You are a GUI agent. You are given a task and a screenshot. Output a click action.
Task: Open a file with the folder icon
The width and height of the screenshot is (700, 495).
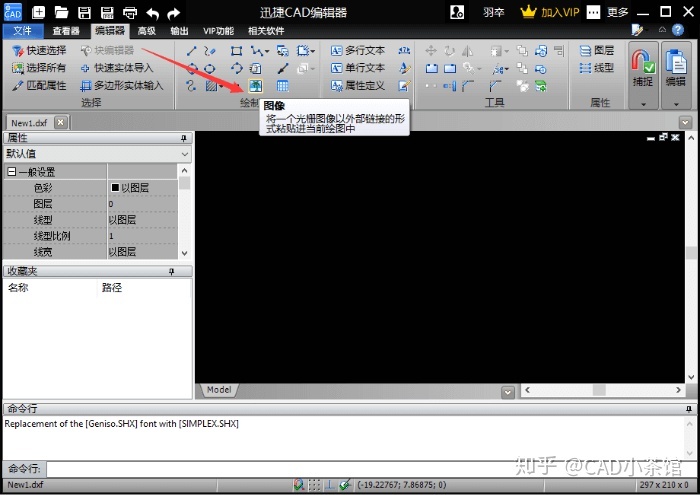pyautogui.click(x=61, y=12)
